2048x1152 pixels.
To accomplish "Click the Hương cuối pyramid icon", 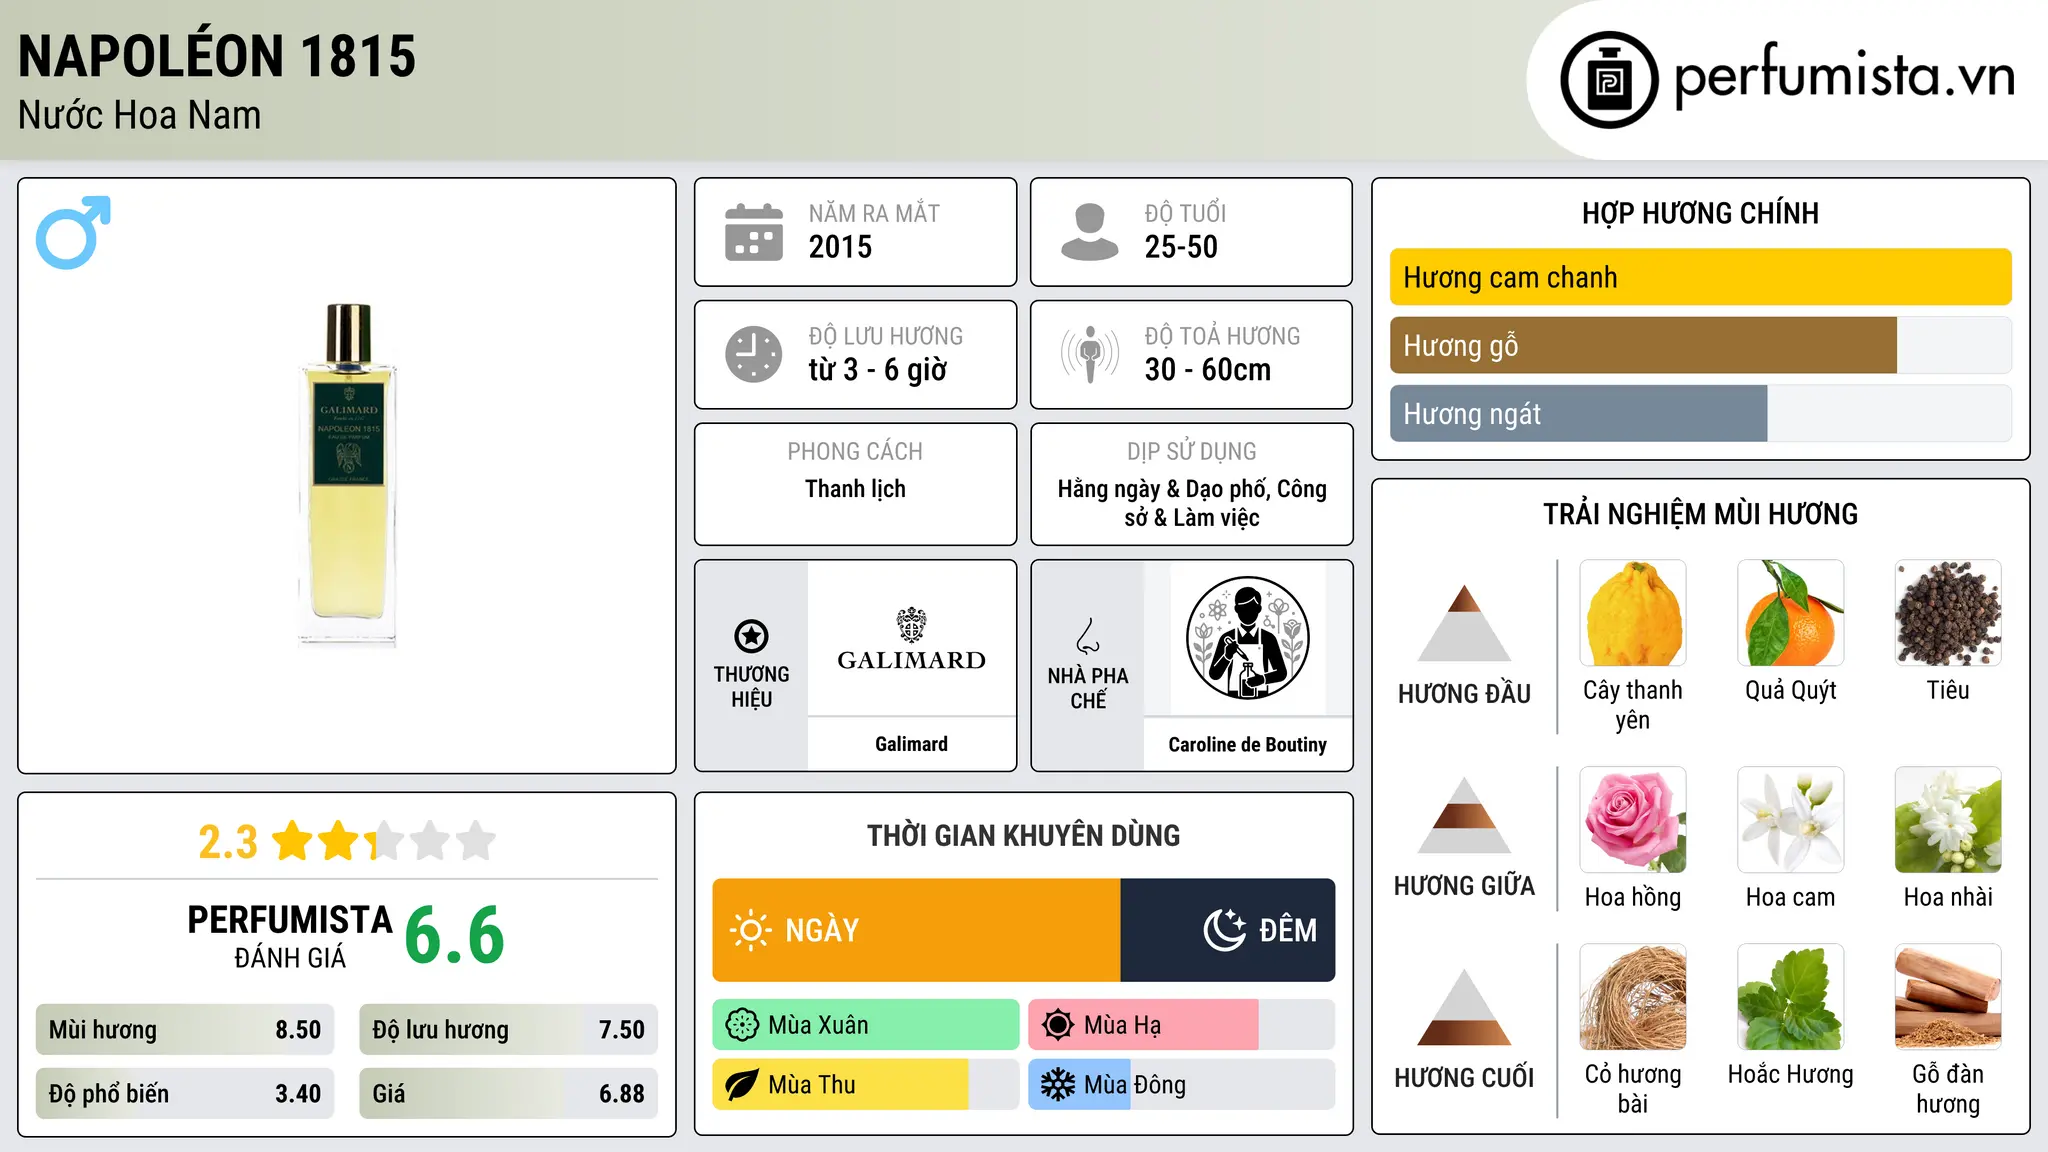I will pos(1464,1007).
